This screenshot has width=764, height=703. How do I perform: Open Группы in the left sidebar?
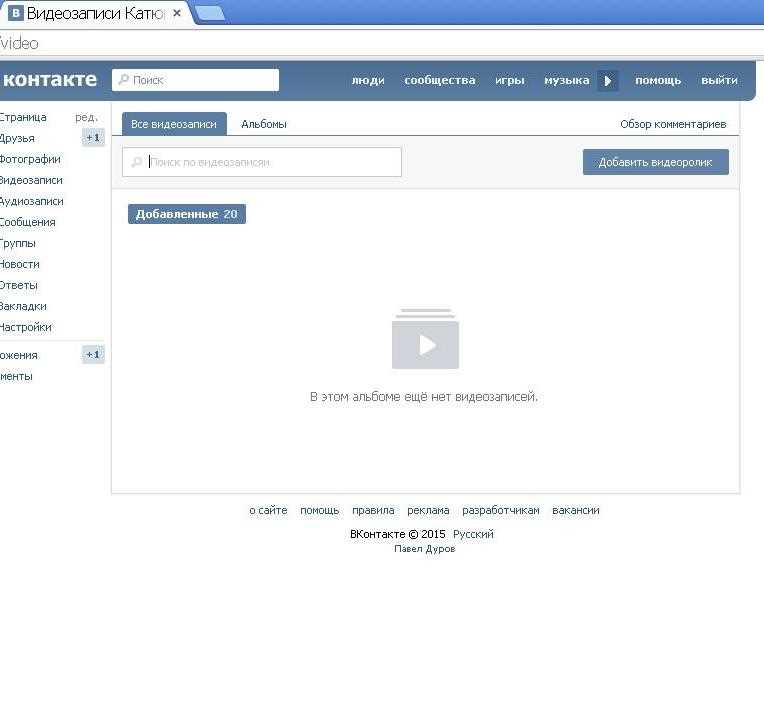(18, 243)
